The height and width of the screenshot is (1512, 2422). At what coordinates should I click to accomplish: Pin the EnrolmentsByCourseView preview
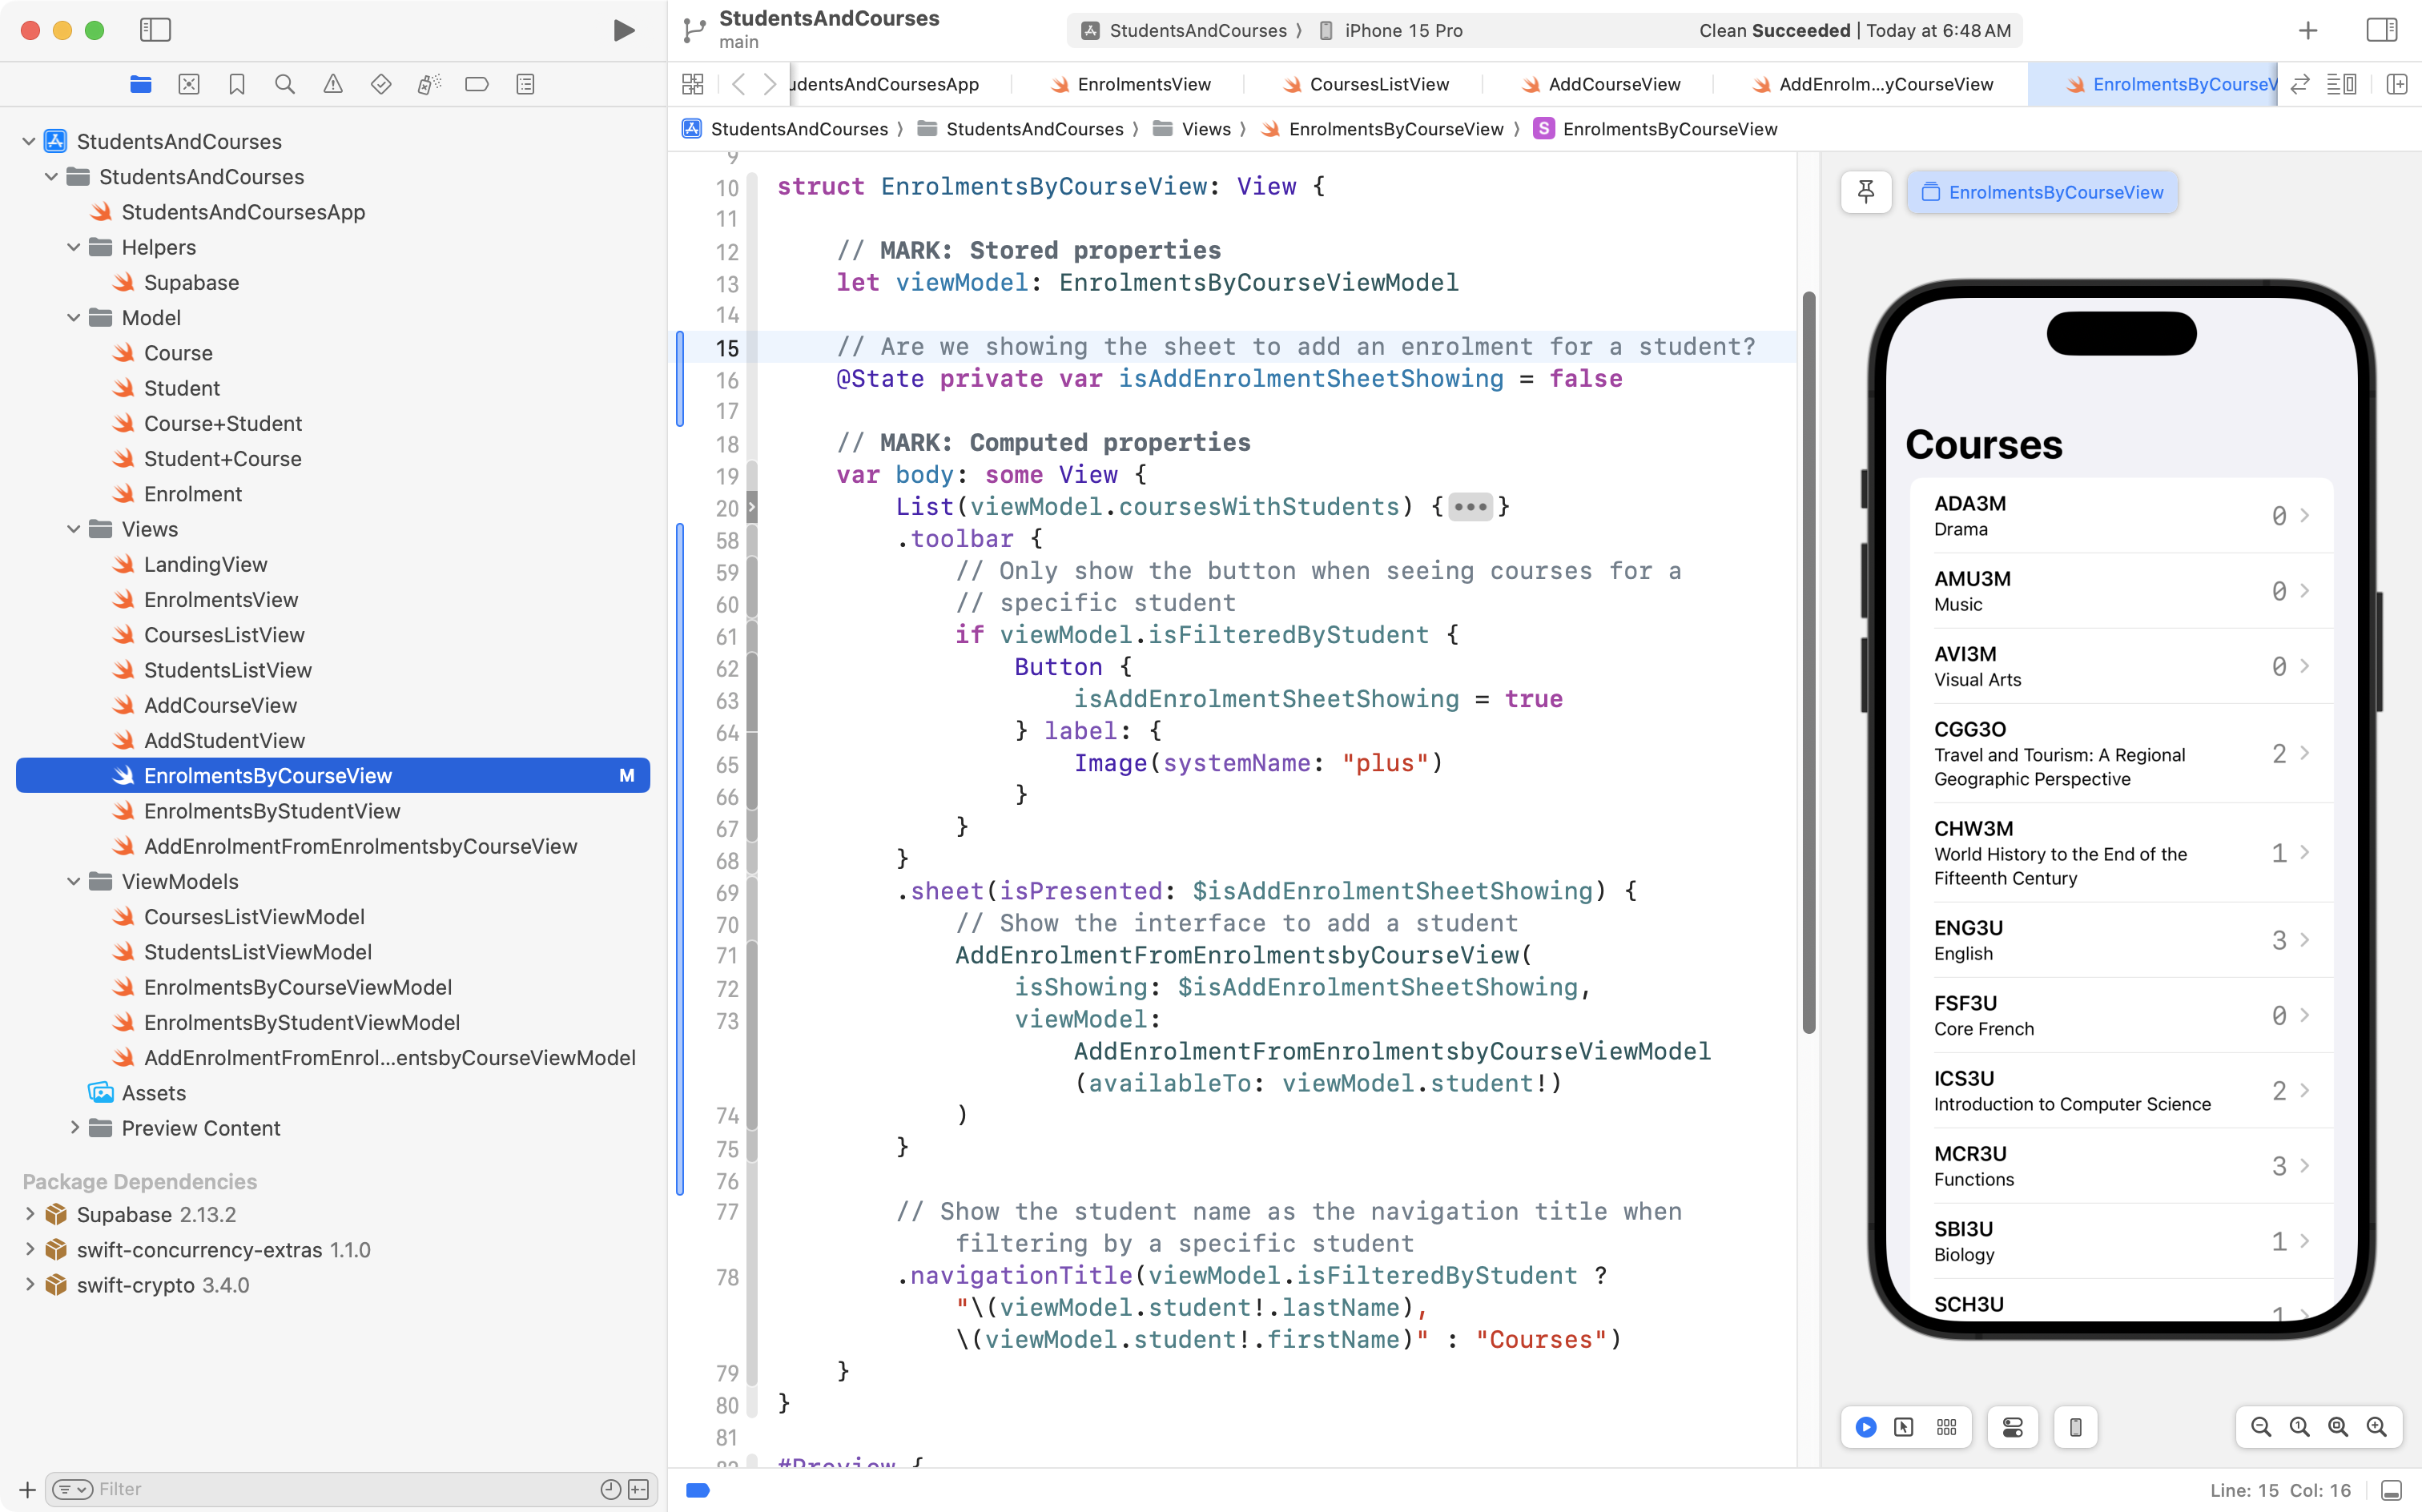1866,192
